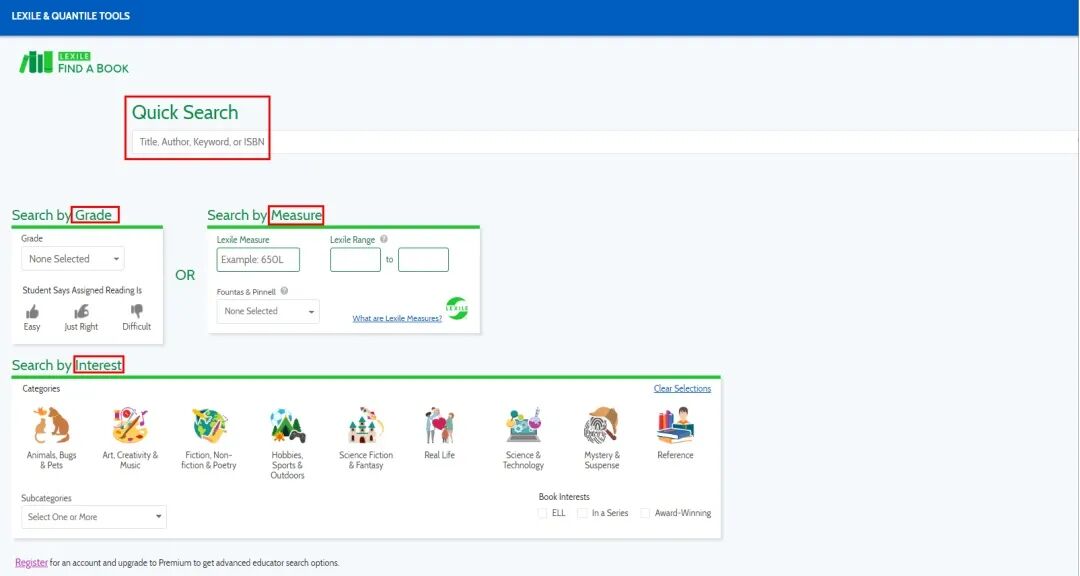Enable the Award-Winning checkbox
The image size is (1080, 576).
[x=645, y=513]
